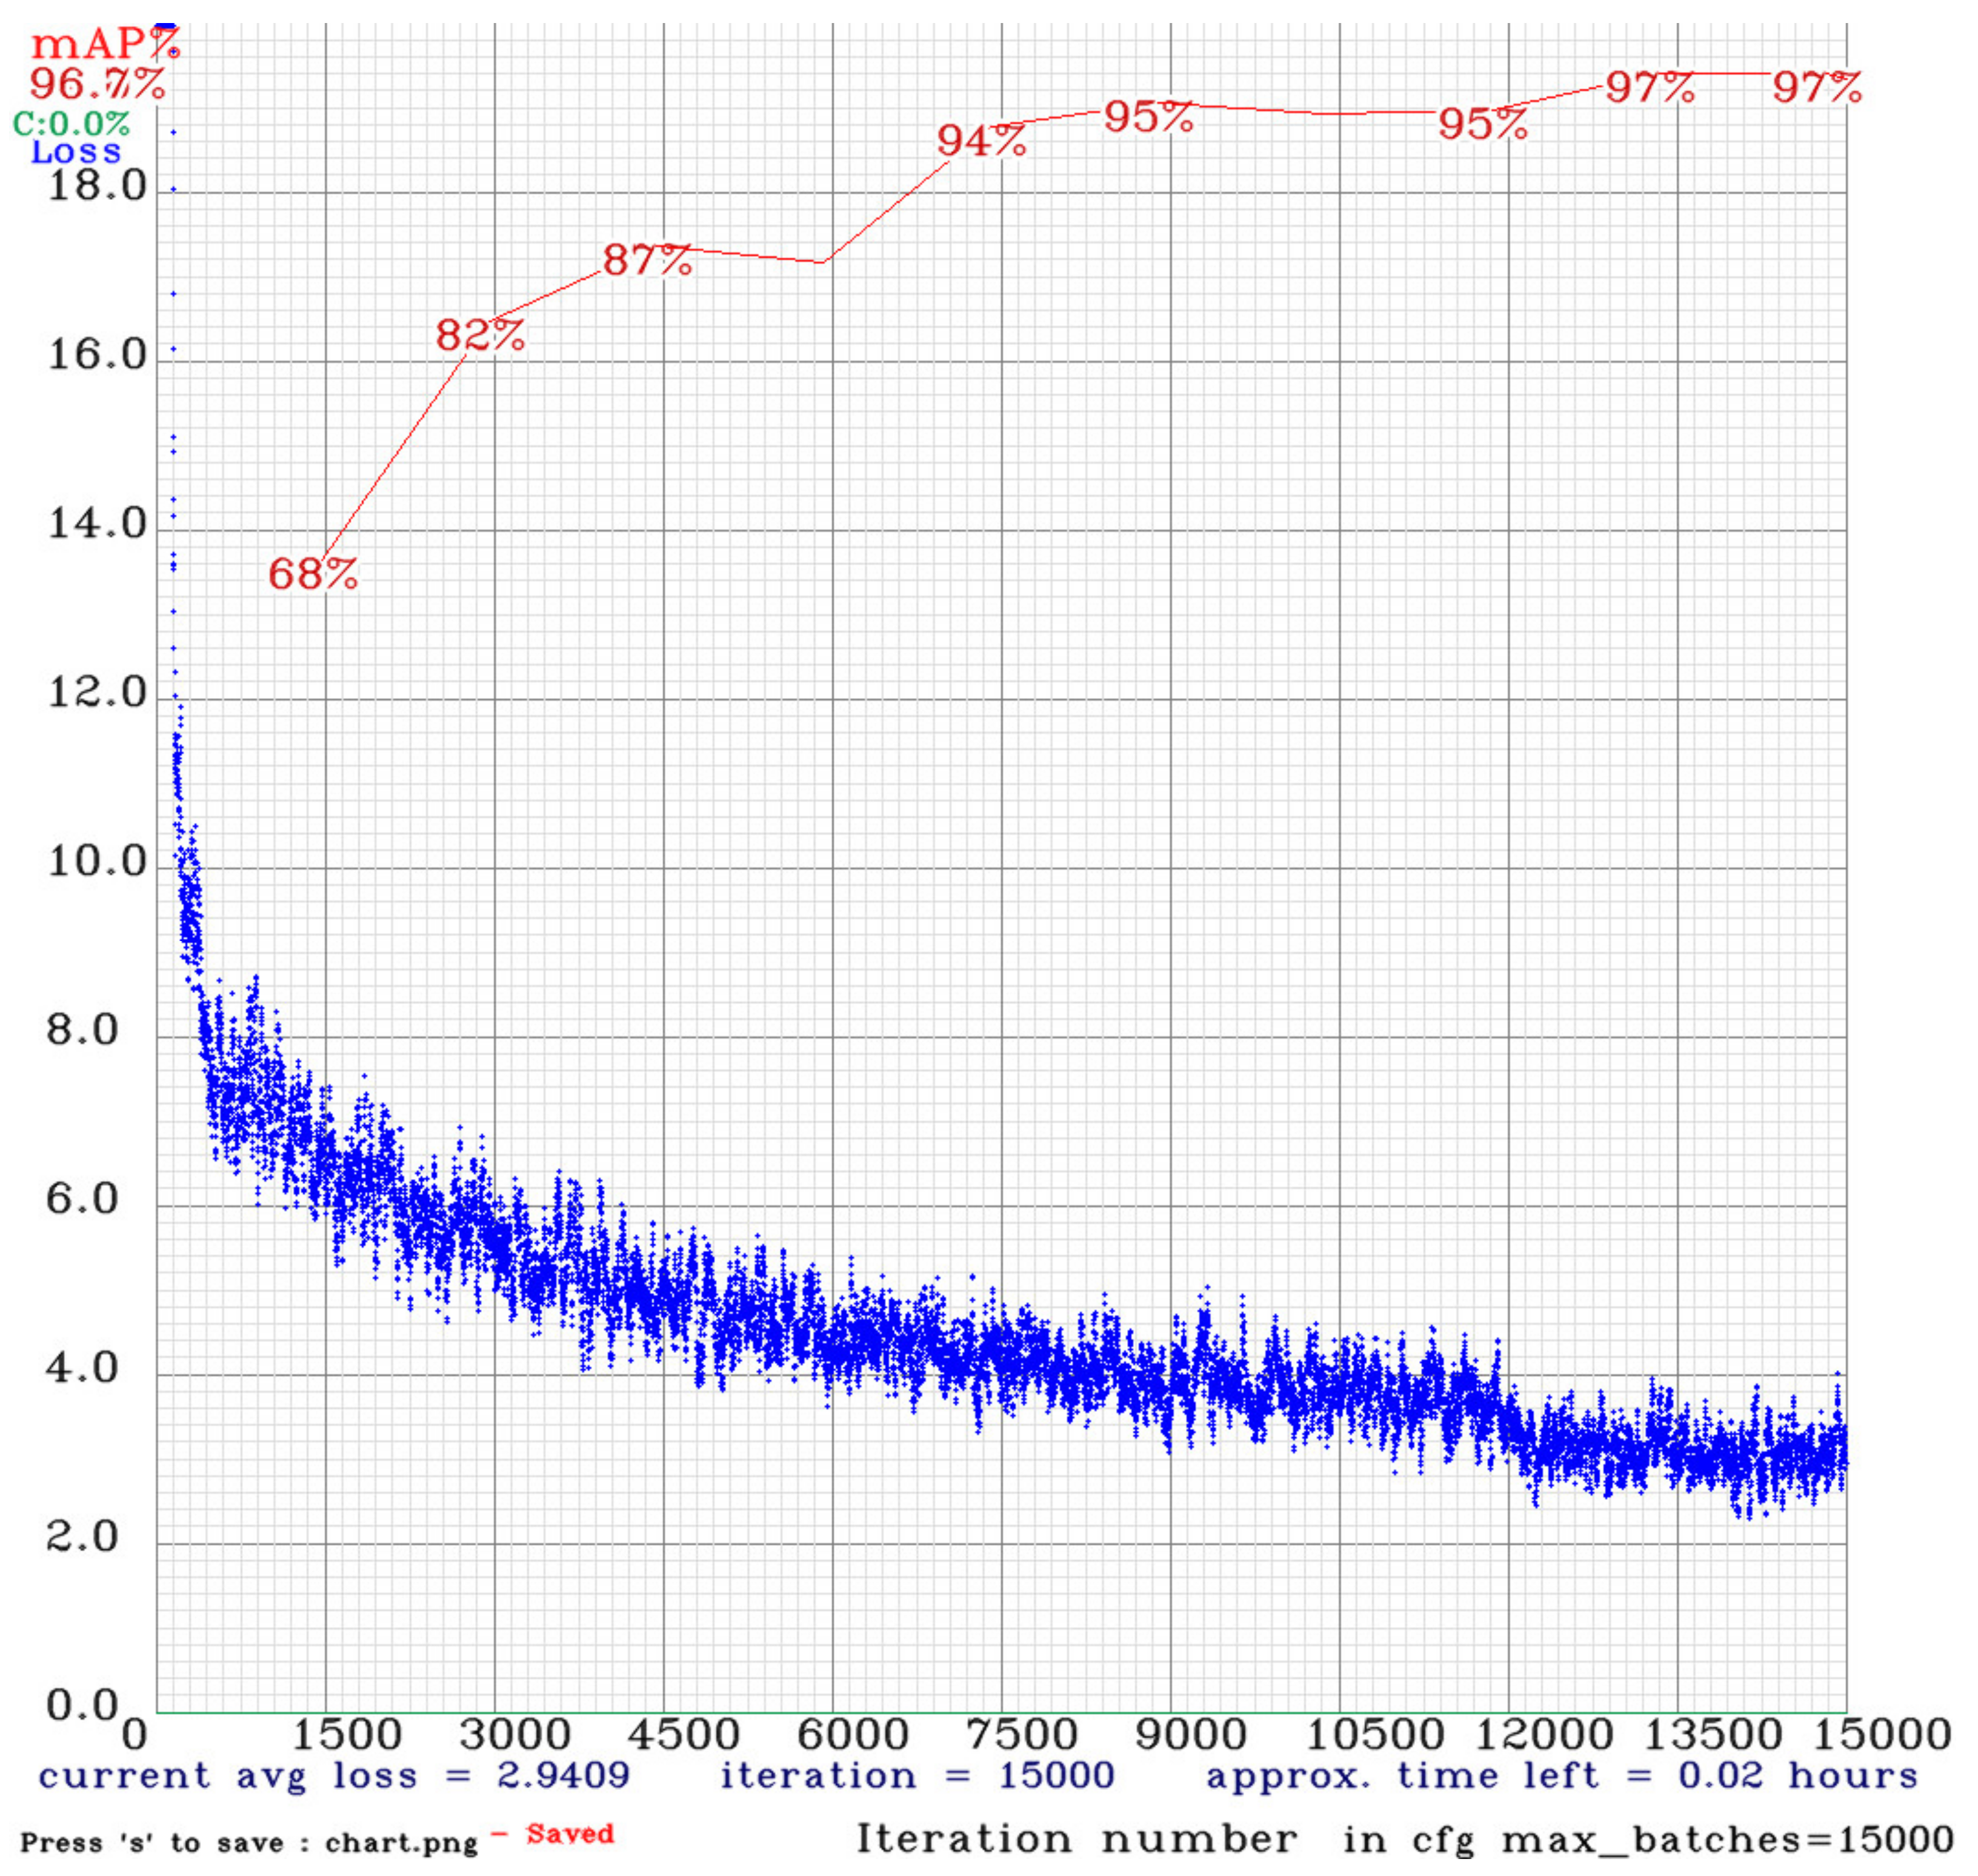The width and height of the screenshot is (1978, 1876).
Task: Click the 12000 x-axis tick label
Action: [x=1543, y=1734]
